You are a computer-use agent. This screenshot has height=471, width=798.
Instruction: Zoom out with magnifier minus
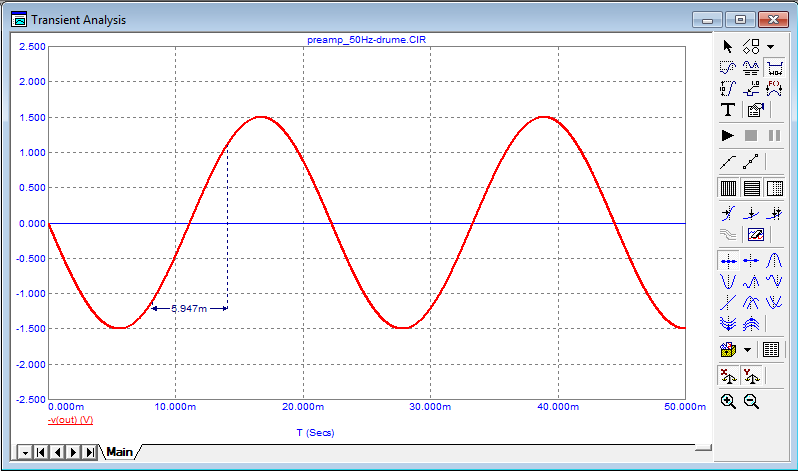[751, 401]
